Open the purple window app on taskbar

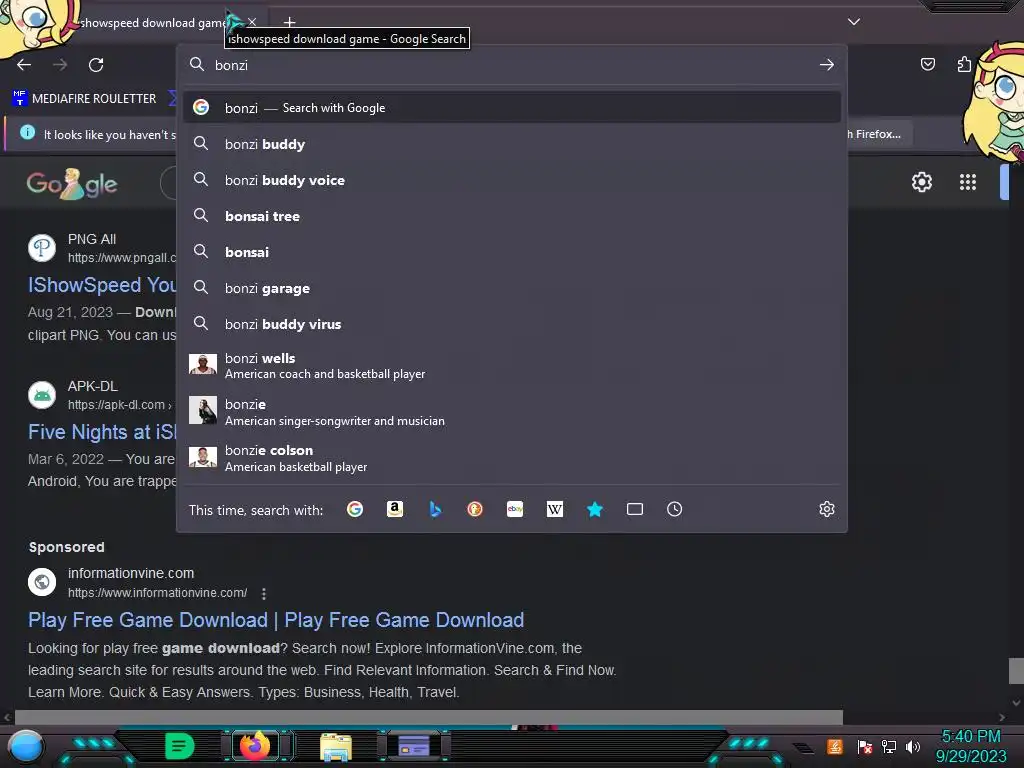click(414, 746)
